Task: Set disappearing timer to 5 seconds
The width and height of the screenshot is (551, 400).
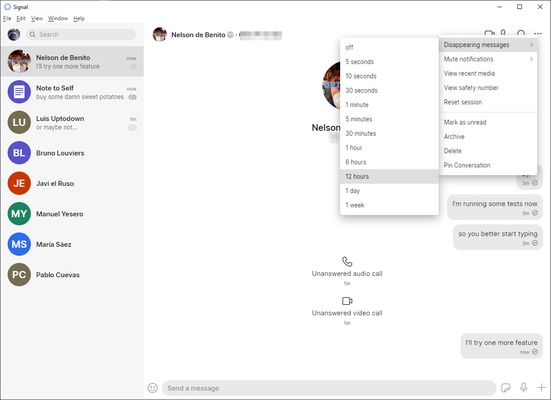Action: [389, 62]
